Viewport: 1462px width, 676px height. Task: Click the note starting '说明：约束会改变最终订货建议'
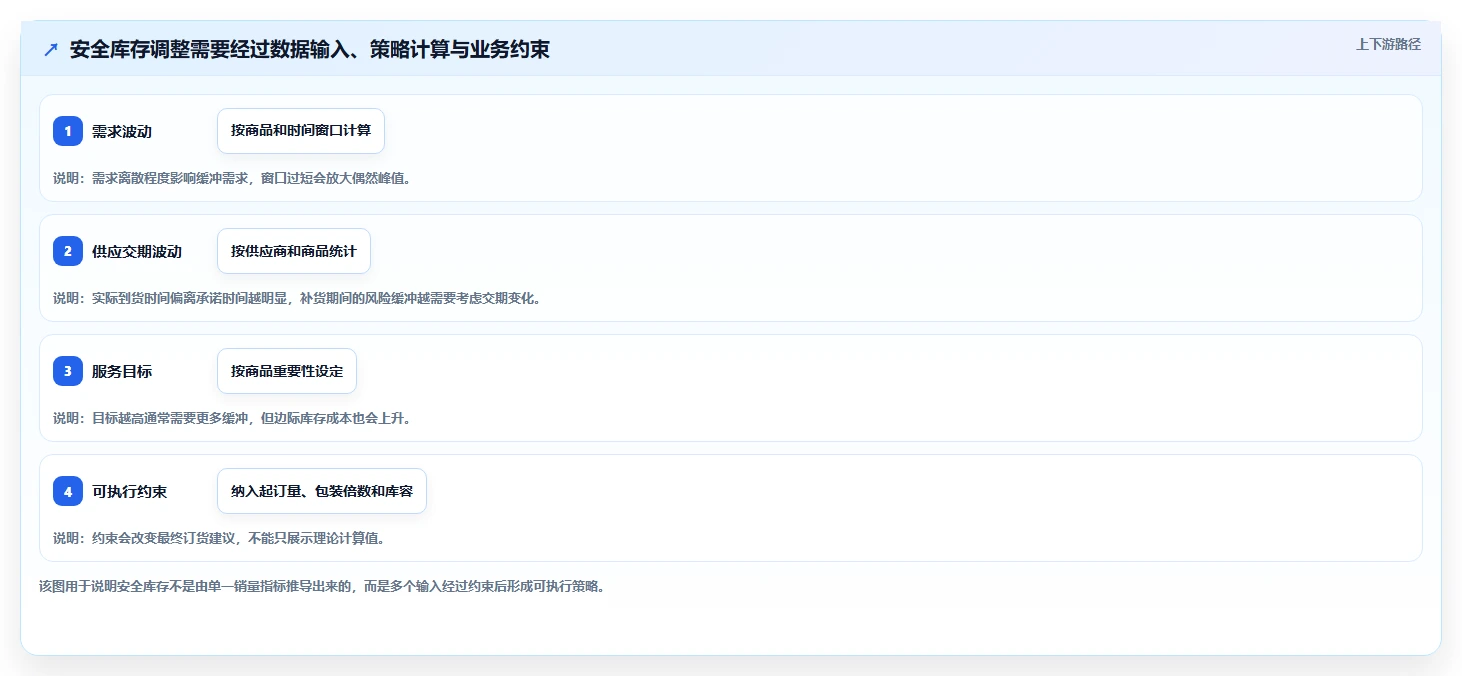[219, 538]
